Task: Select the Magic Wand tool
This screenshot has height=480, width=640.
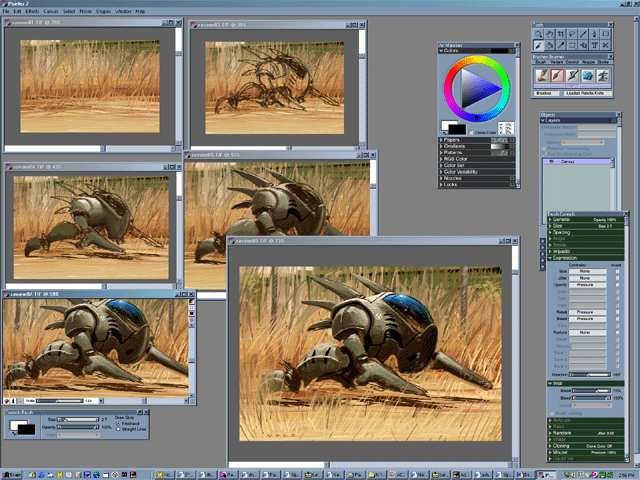Action: pos(583,34)
